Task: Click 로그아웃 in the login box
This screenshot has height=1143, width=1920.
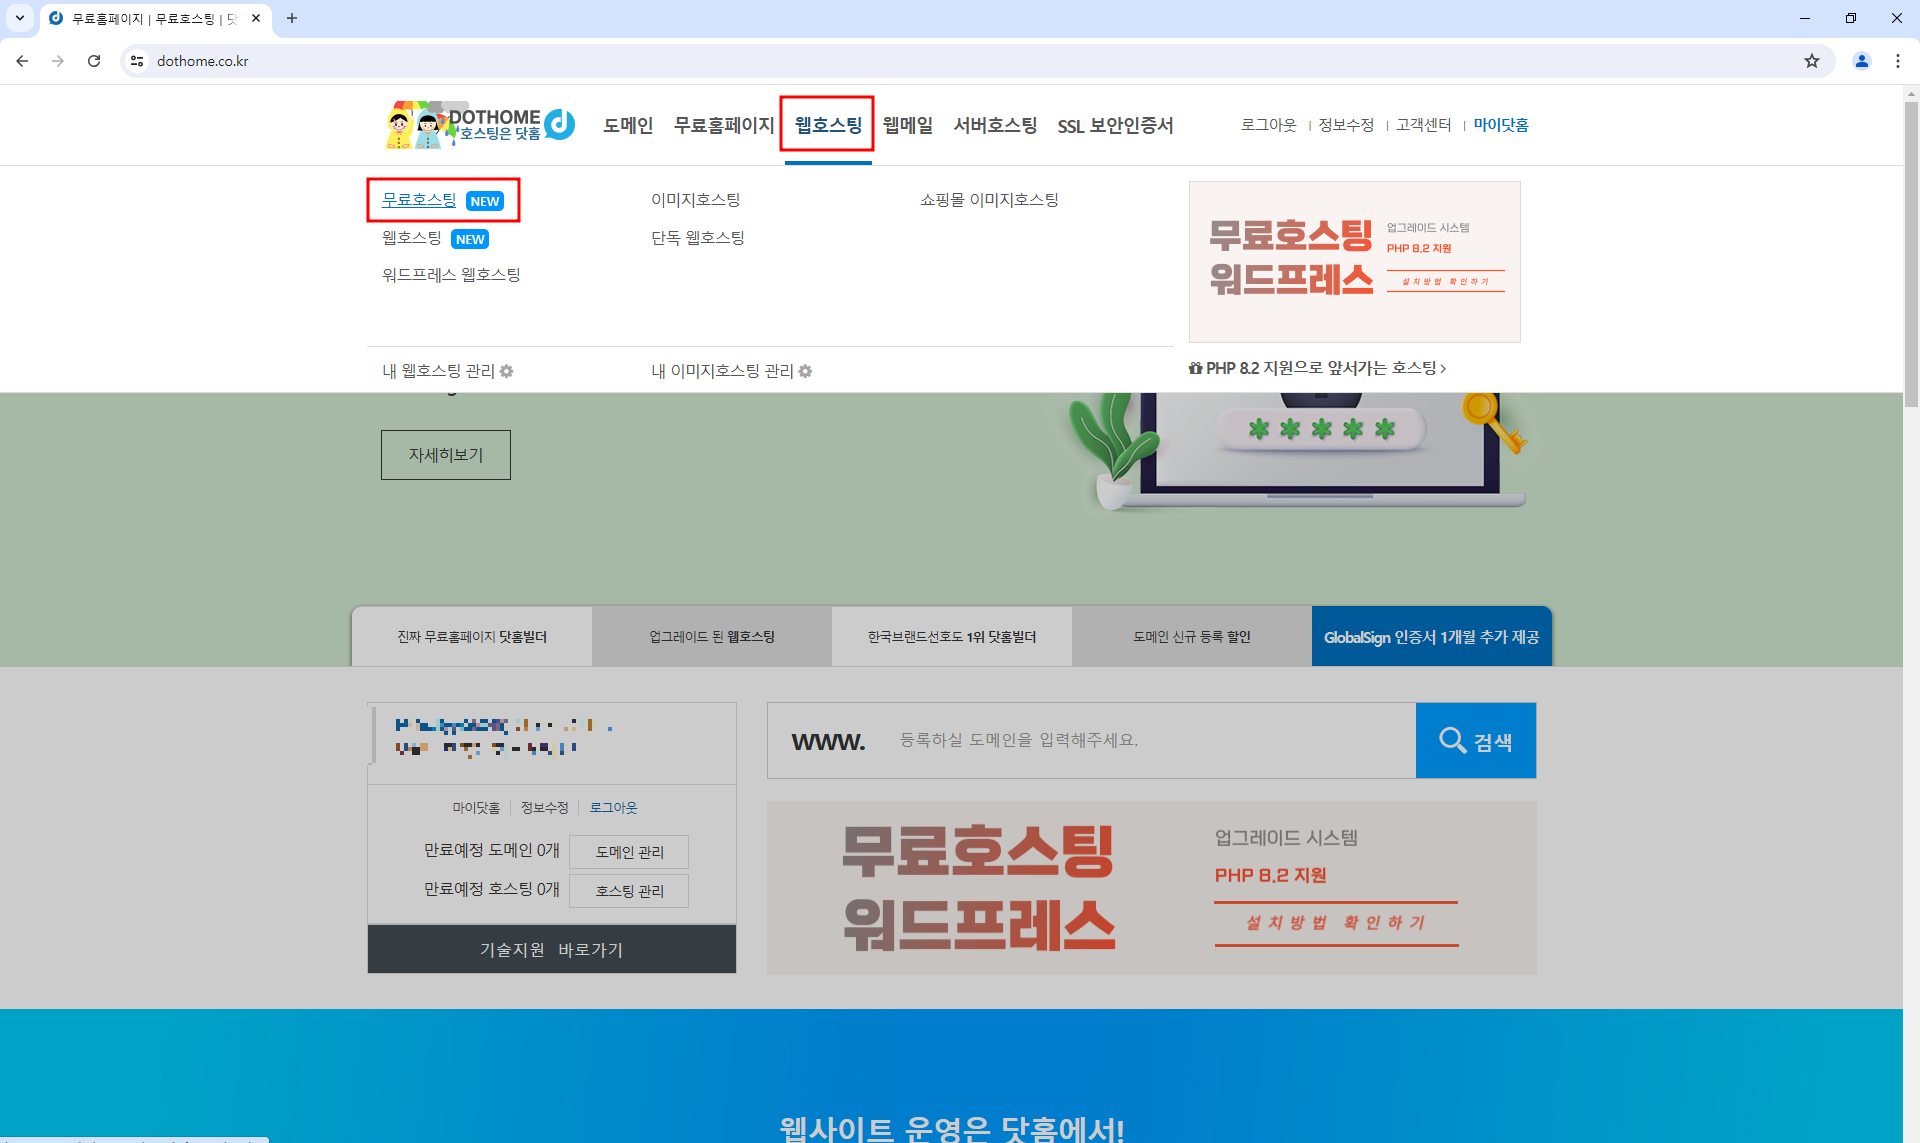Action: pos(613,808)
